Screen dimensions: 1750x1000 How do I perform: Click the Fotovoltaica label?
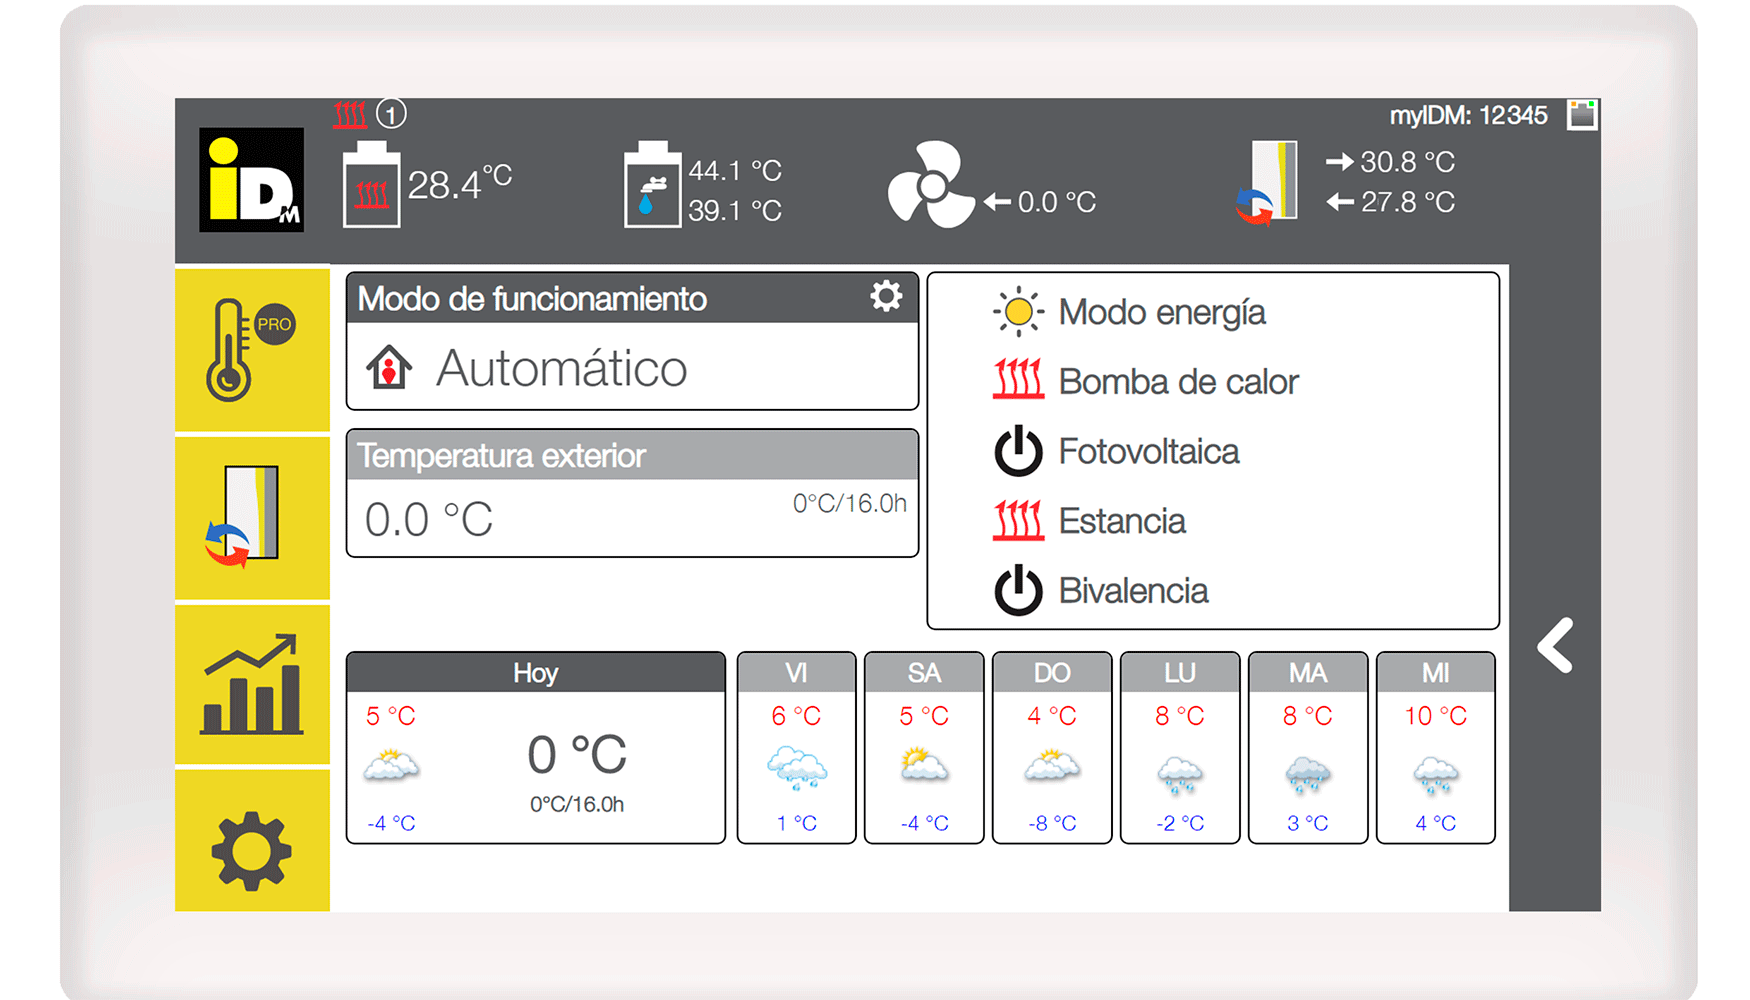point(1149,451)
